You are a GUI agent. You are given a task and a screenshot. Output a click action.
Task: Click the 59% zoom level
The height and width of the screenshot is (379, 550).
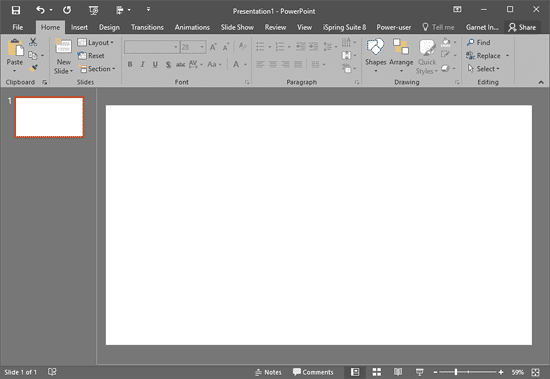(517, 372)
